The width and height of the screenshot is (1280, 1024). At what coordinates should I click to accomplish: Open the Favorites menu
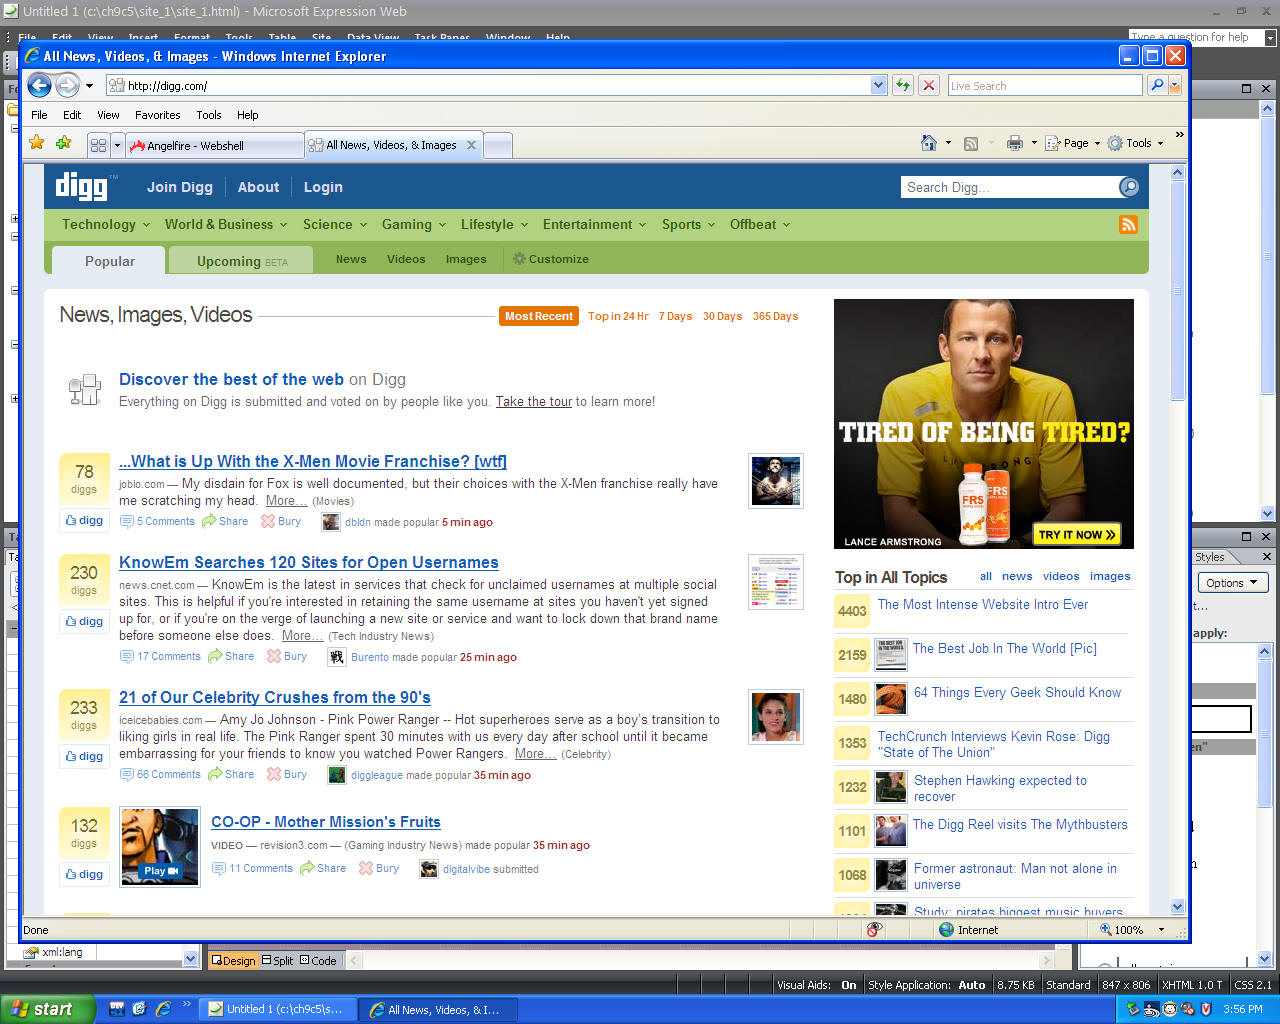(x=157, y=115)
